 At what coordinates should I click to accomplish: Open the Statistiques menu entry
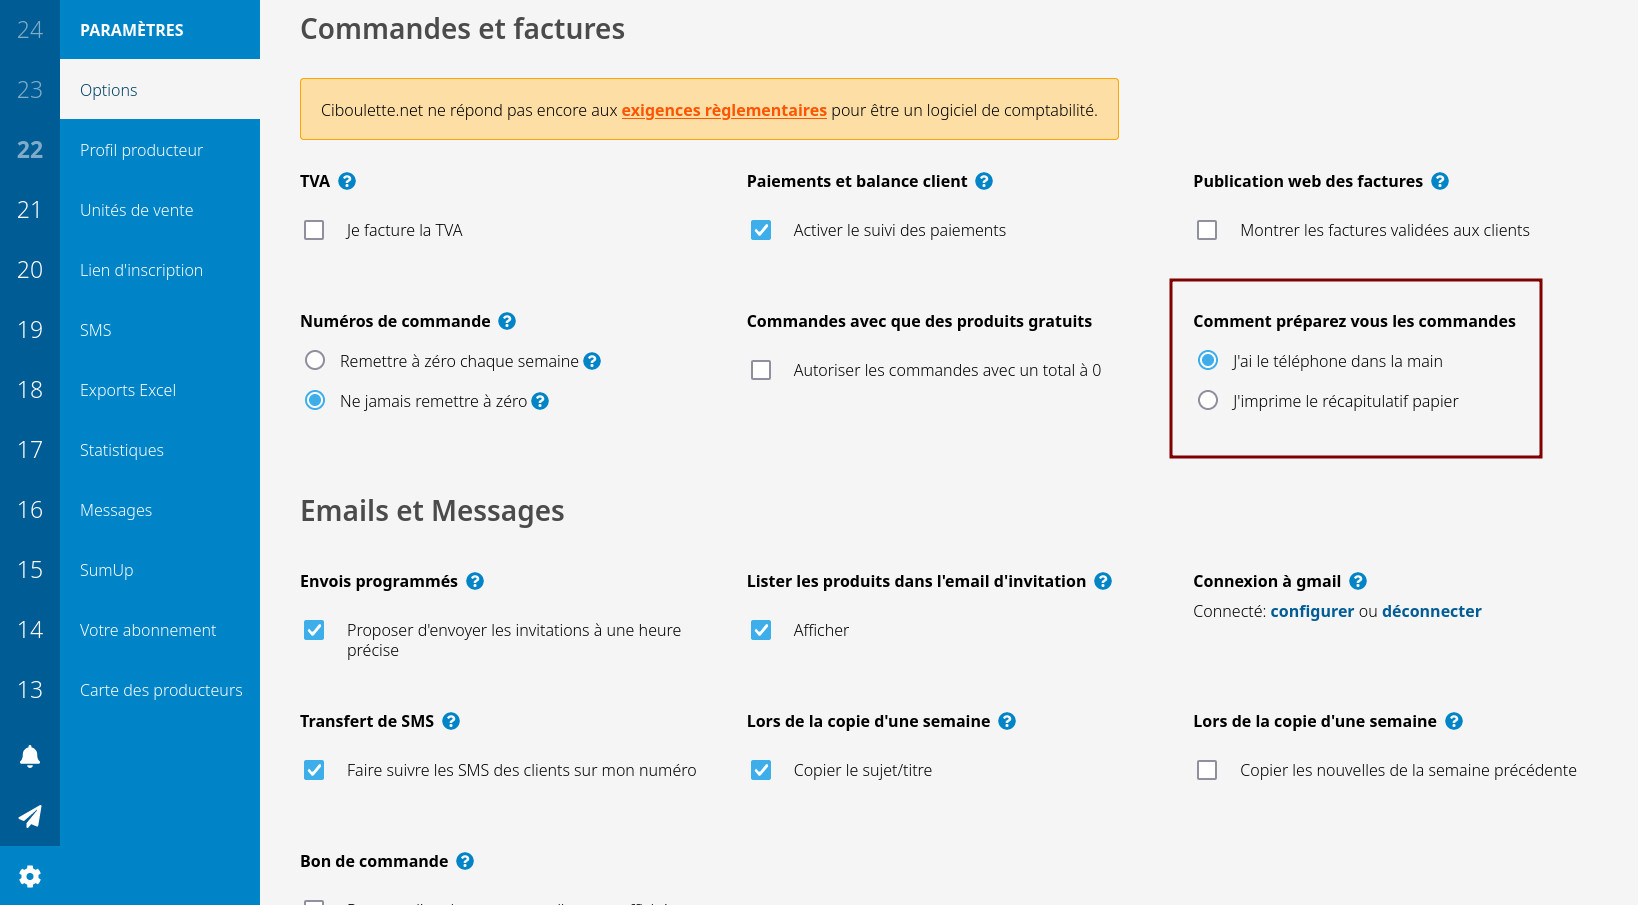122,450
